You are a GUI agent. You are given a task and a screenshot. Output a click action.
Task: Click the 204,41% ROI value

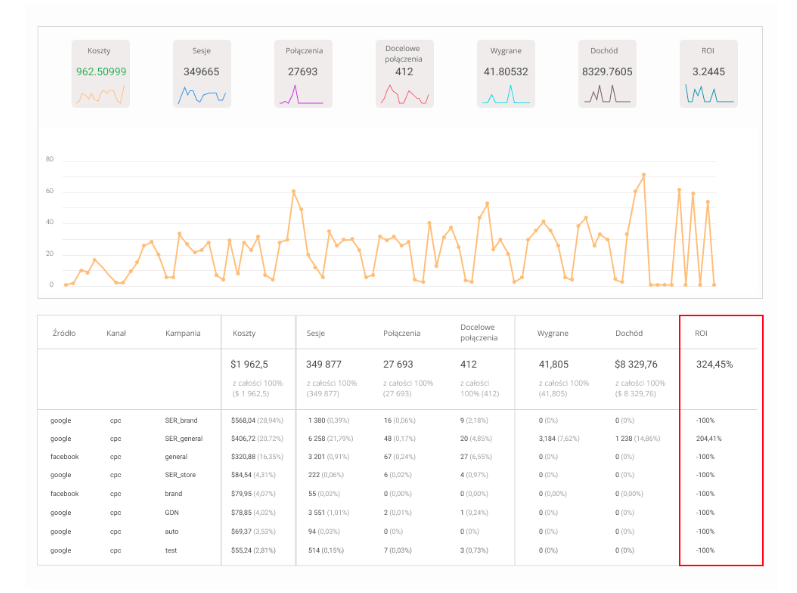(x=709, y=439)
